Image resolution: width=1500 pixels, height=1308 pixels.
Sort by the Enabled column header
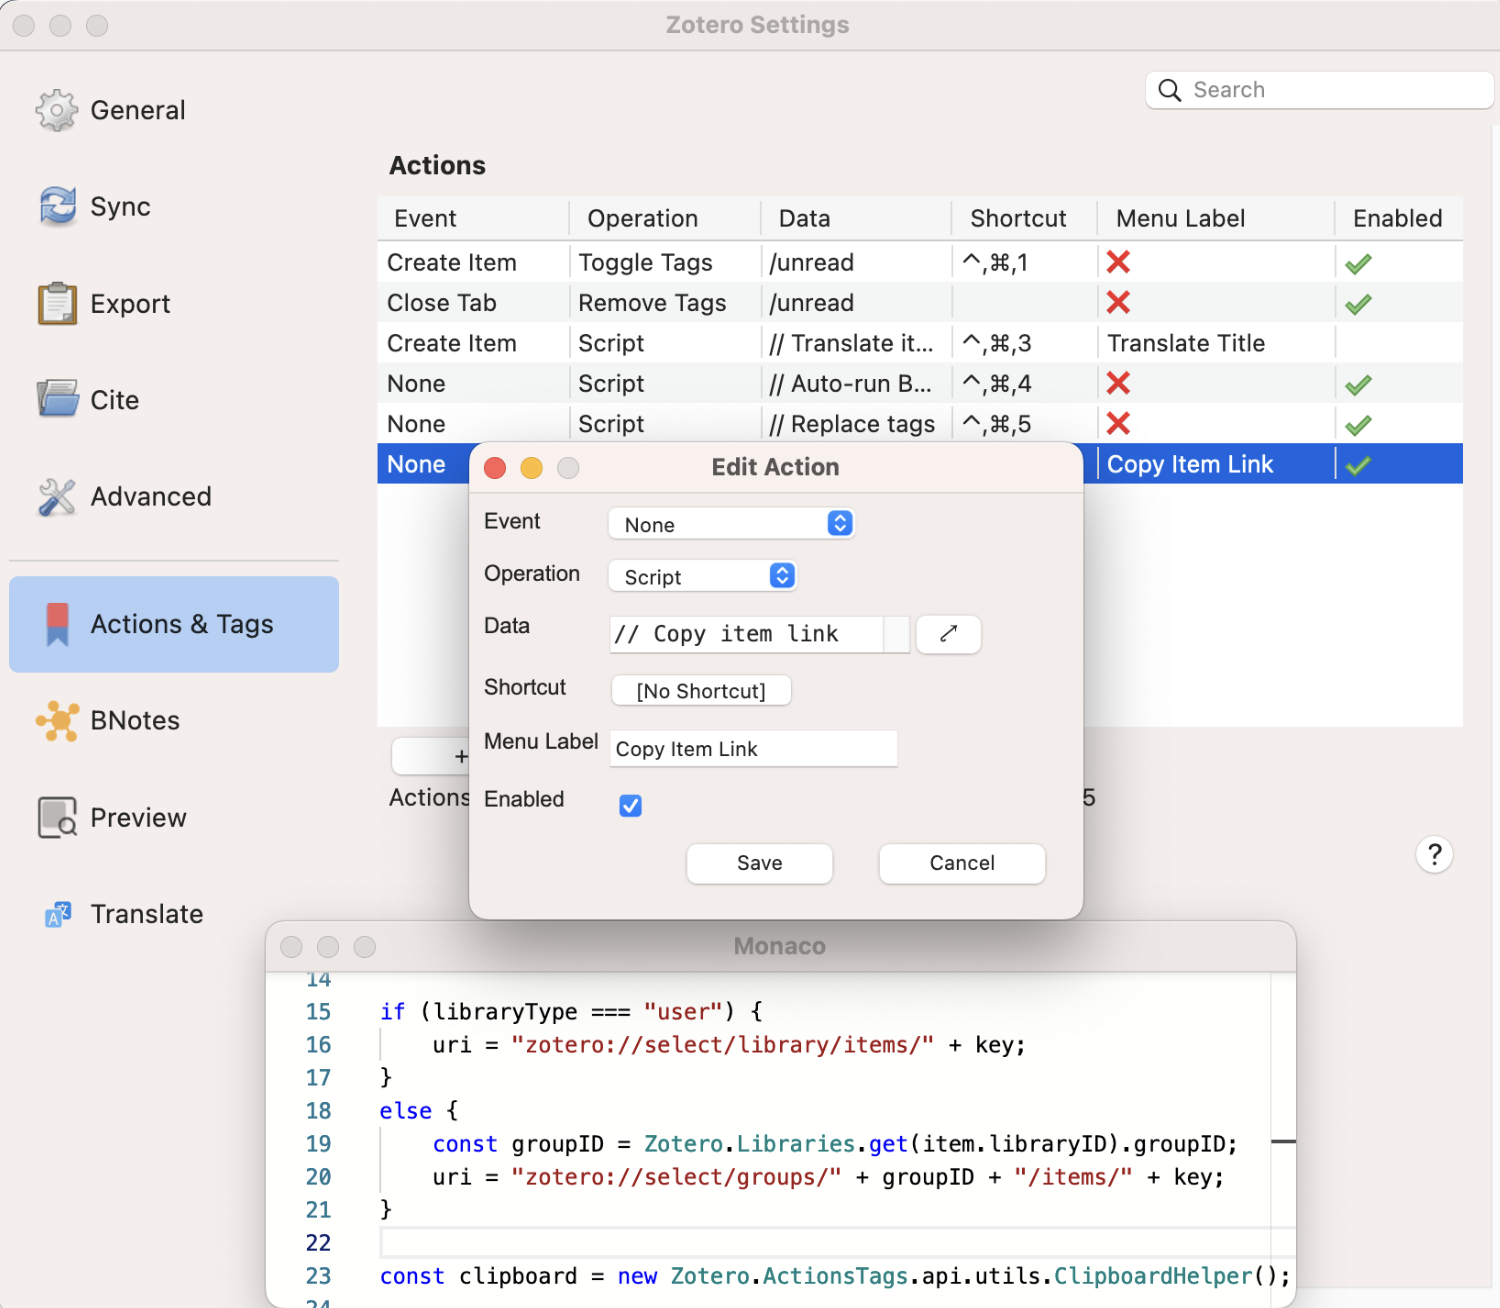tap(1397, 218)
